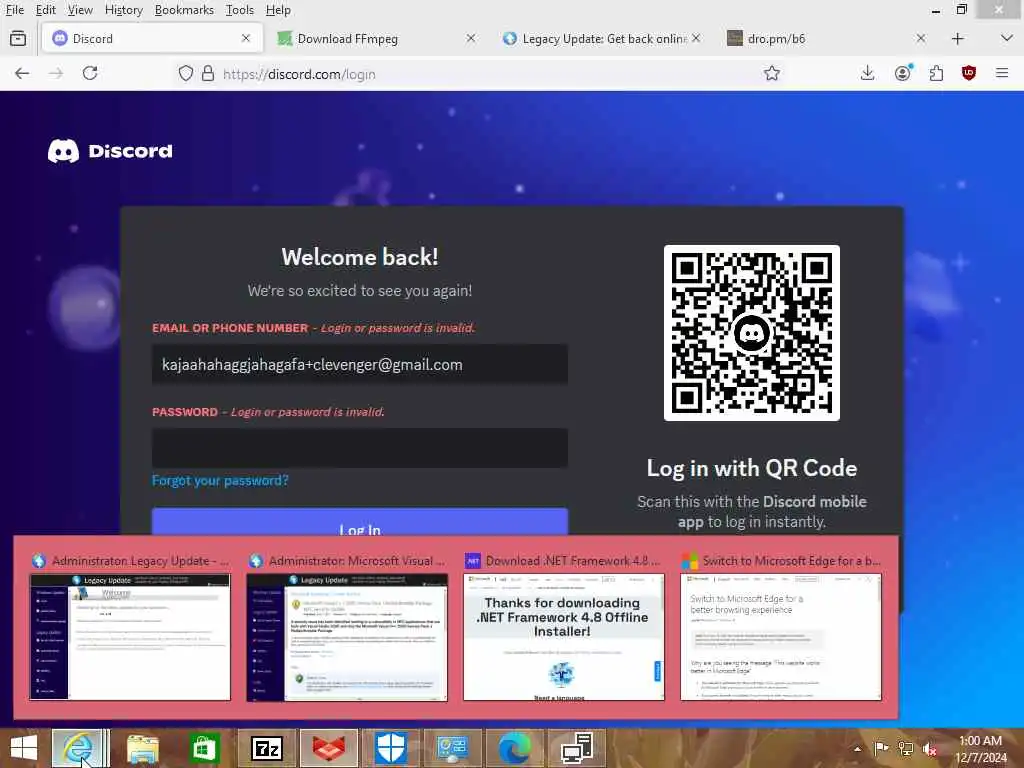Close the Legacy Update tab

[696, 39]
